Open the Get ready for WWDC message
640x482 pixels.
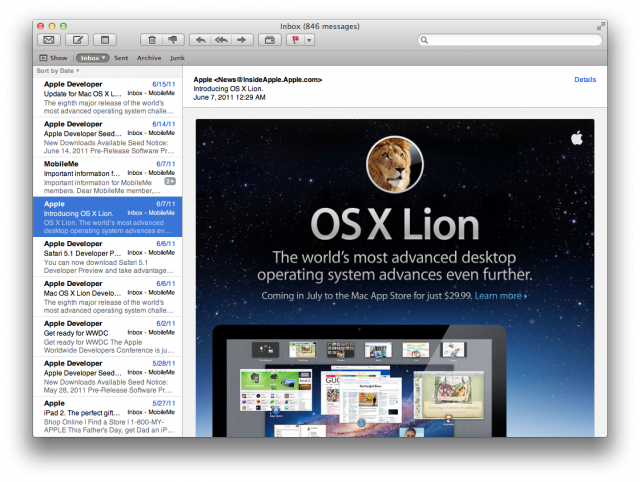108,337
